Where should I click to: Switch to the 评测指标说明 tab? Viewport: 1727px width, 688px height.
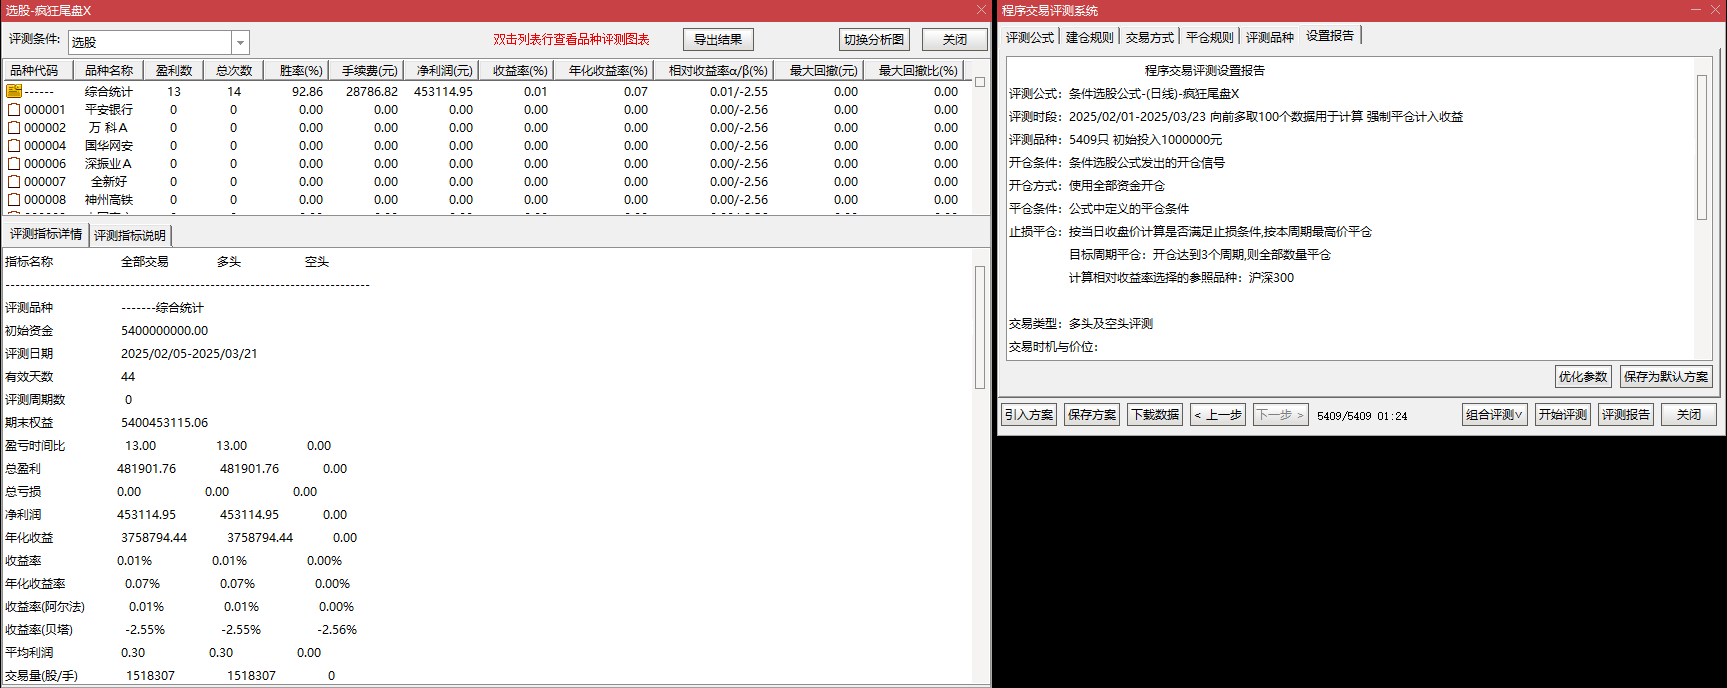click(x=130, y=236)
